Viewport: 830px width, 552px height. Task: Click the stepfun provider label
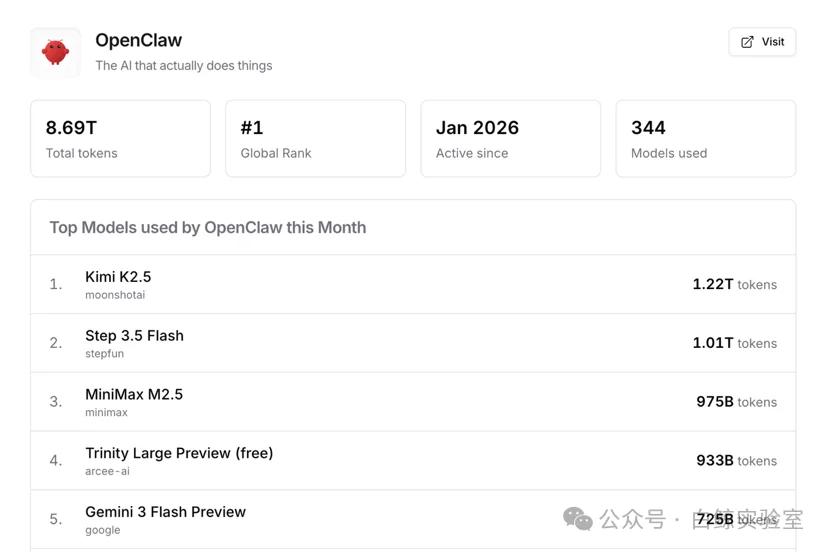pyautogui.click(x=106, y=354)
